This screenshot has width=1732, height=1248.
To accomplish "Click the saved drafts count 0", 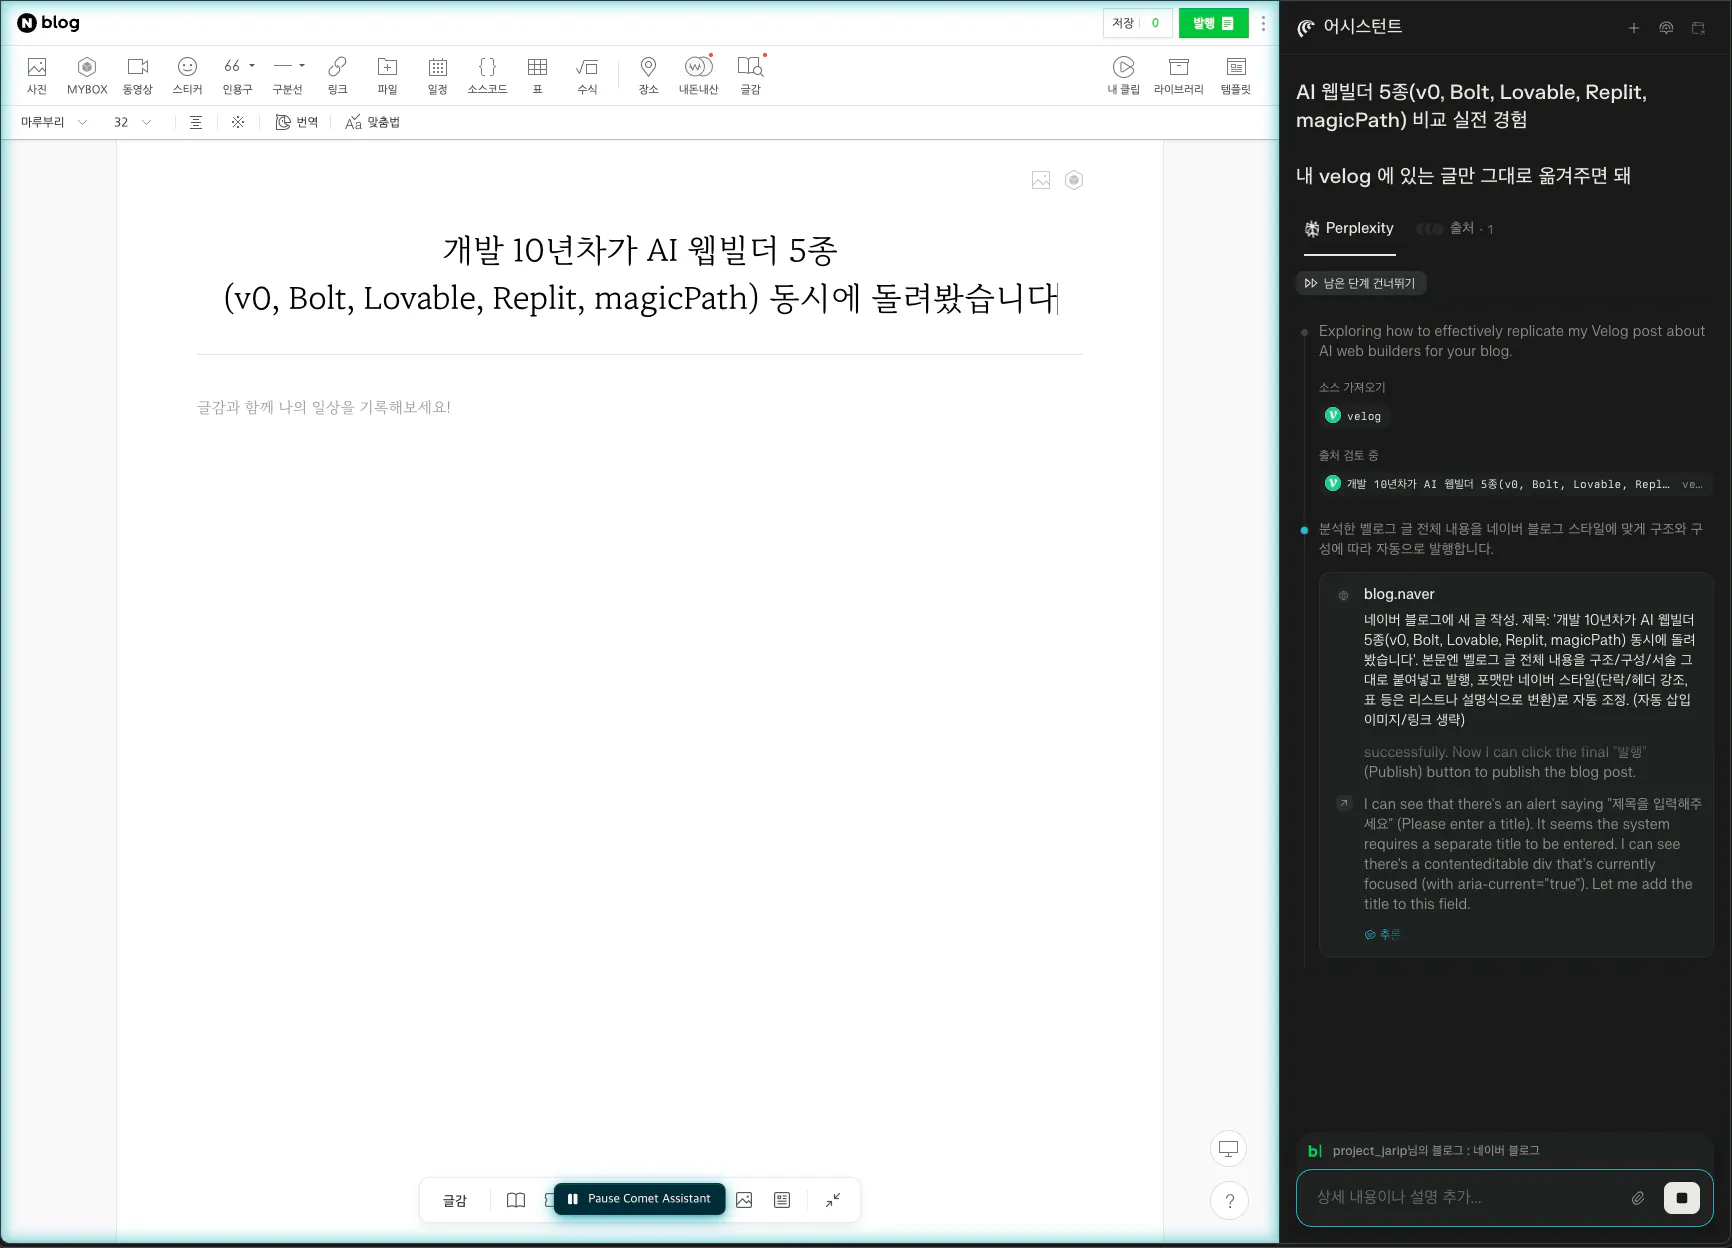I will pyautogui.click(x=1155, y=23).
